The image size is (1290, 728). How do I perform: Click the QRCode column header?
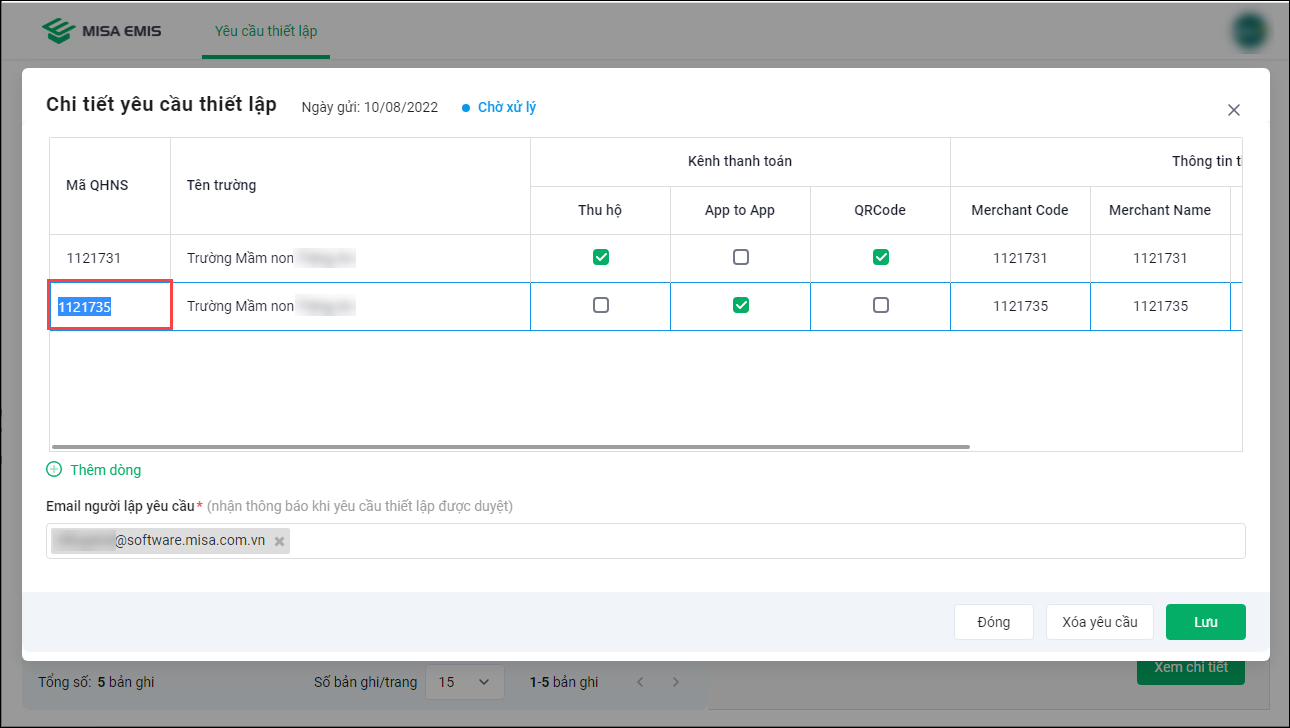pyautogui.click(x=880, y=210)
